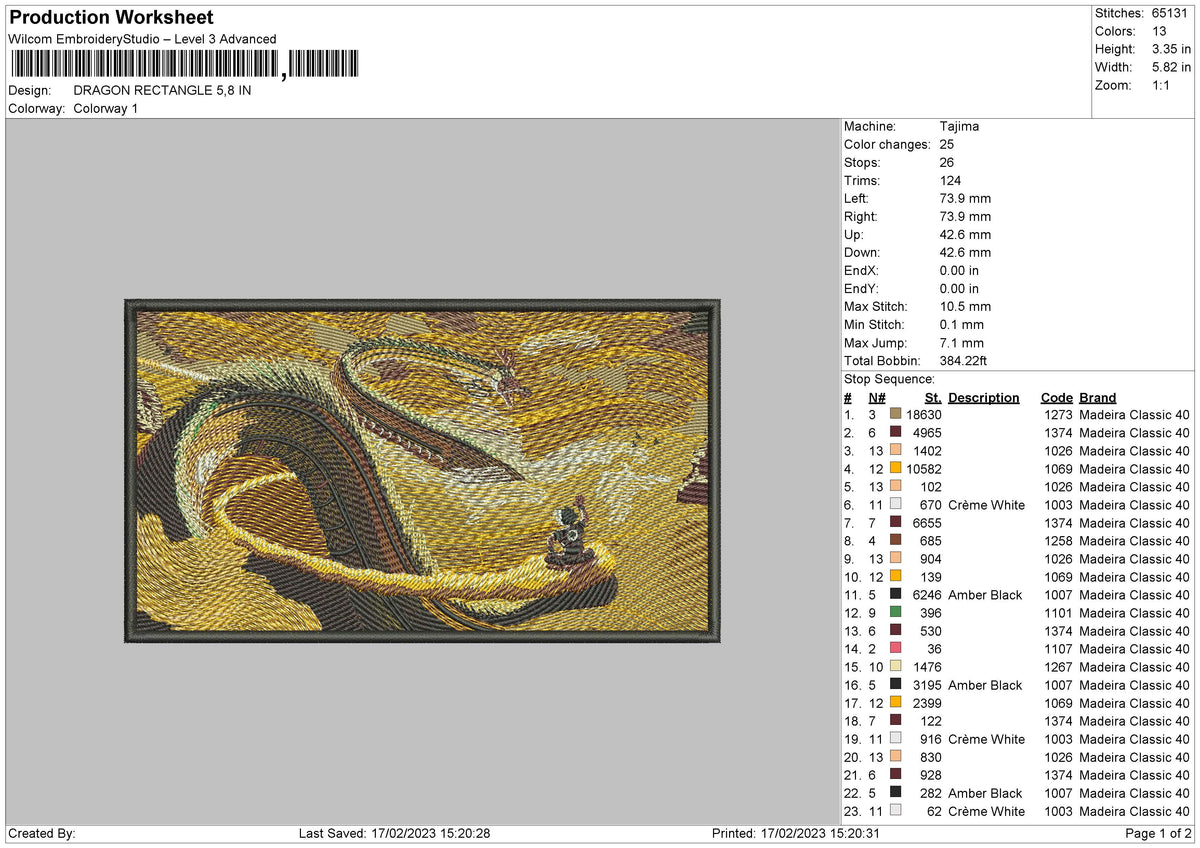Screen dimensions: 1200x848
Task: Click Madeira Classic 40 in stop row 23
Action: click(x=1135, y=810)
